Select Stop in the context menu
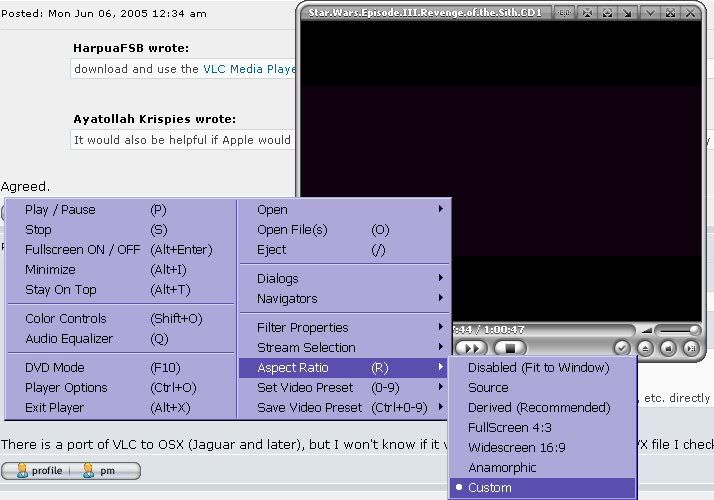The width and height of the screenshot is (714, 500). (121, 230)
